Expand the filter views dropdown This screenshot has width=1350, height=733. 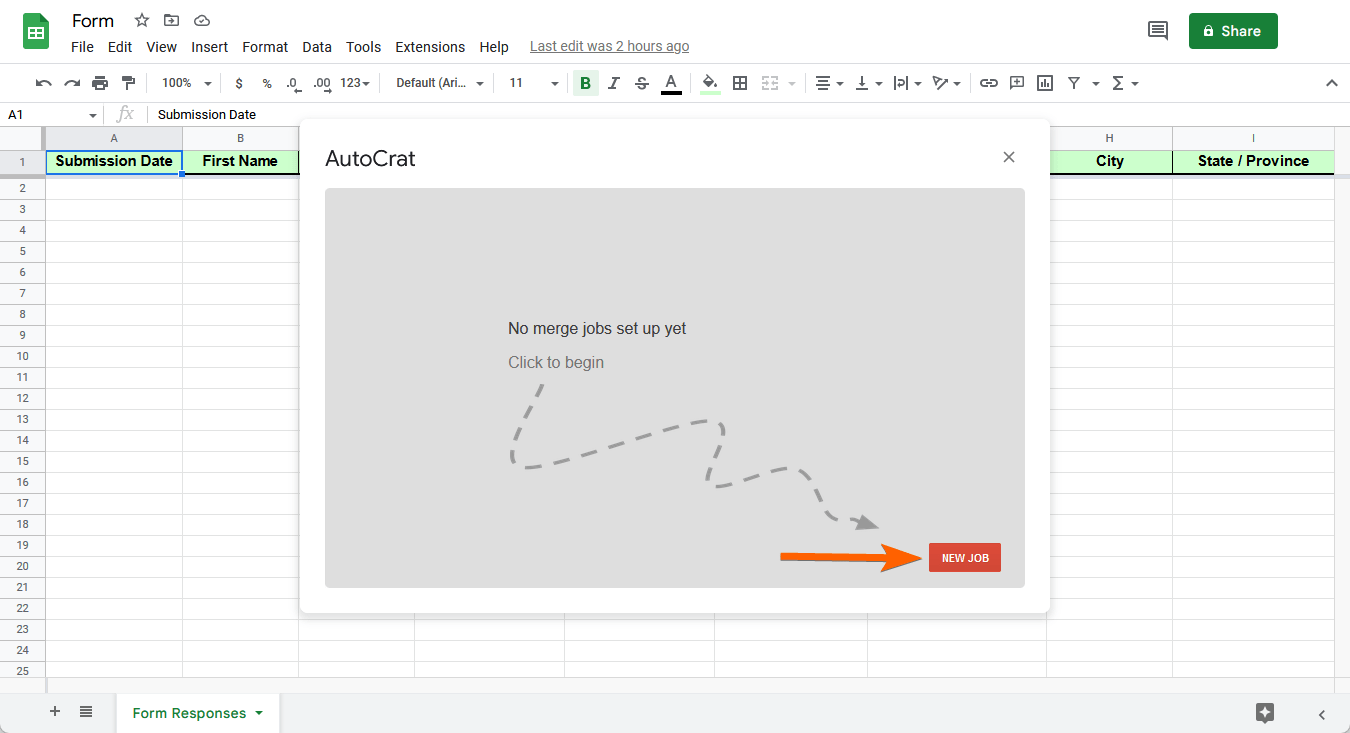tap(1096, 83)
